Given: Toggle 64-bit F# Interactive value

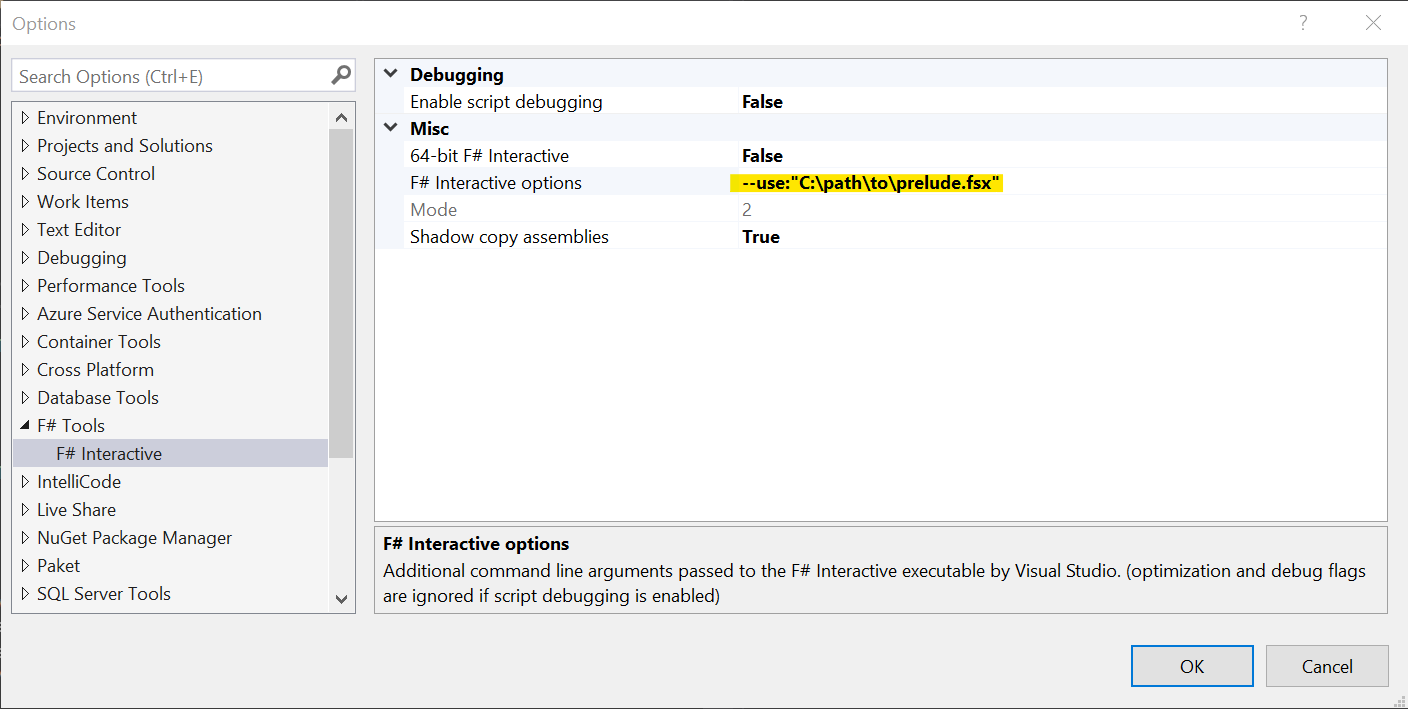Looking at the screenshot, I should coord(762,156).
